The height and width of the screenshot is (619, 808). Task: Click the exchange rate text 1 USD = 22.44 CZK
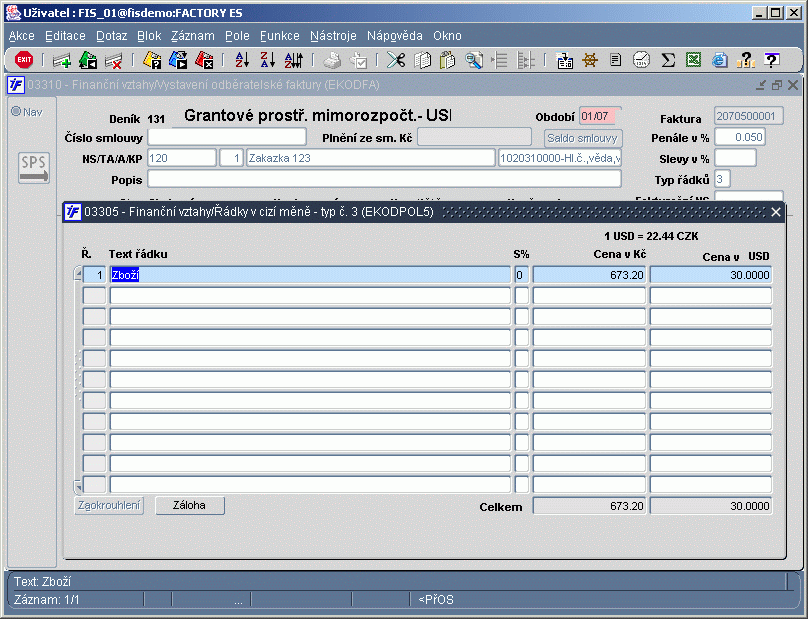(x=651, y=236)
